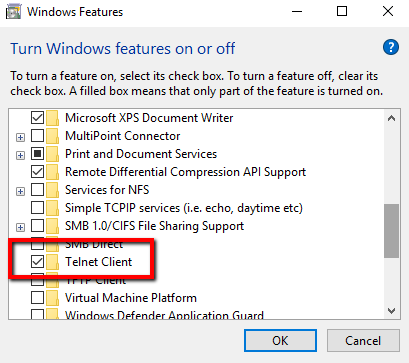Select the Microsoft XPS Document Writer item
This screenshot has height=363, width=409.
(x=149, y=118)
